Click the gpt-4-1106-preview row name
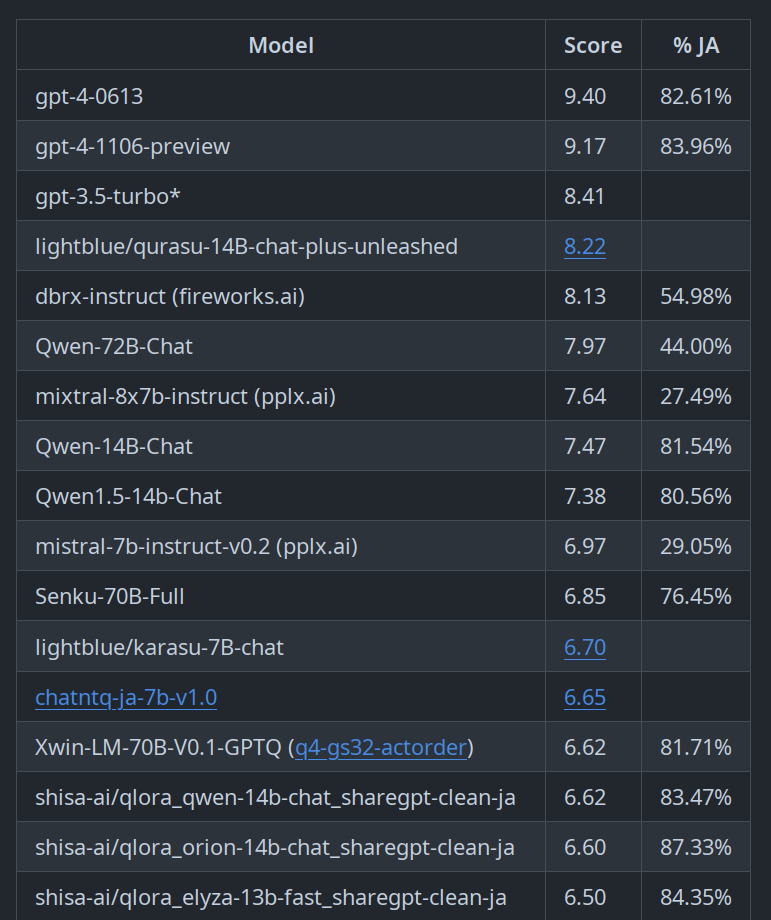Viewport: 771px width, 920px height. 133,146
